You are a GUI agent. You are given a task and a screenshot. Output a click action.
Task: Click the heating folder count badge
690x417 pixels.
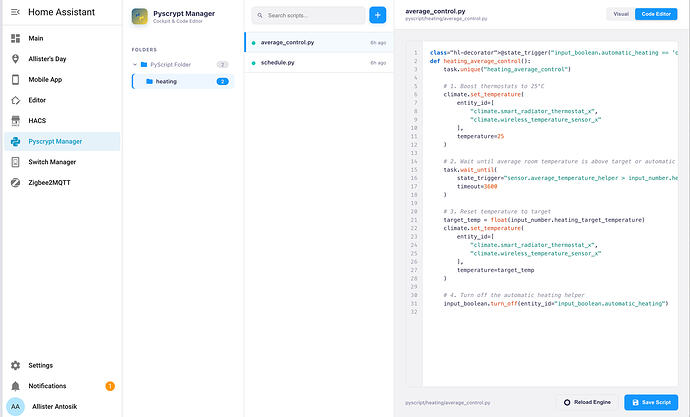223,81
